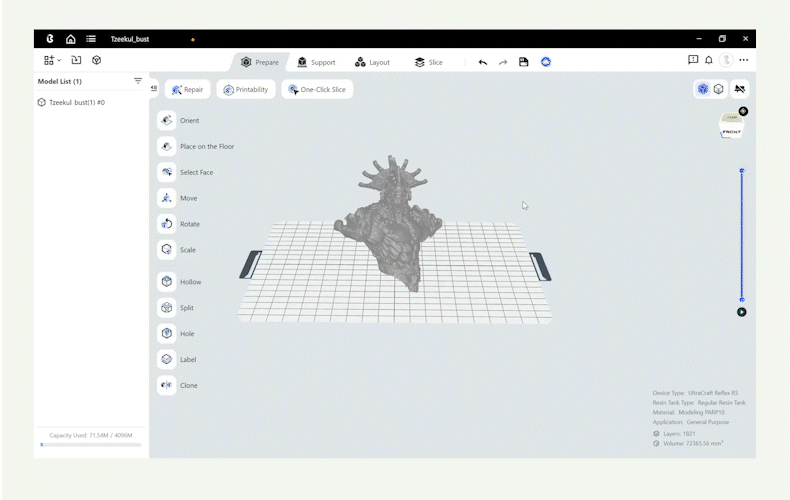Enable the wireframe cube view mode
This screenshot has width=790, height=500.
pos(718,89)
